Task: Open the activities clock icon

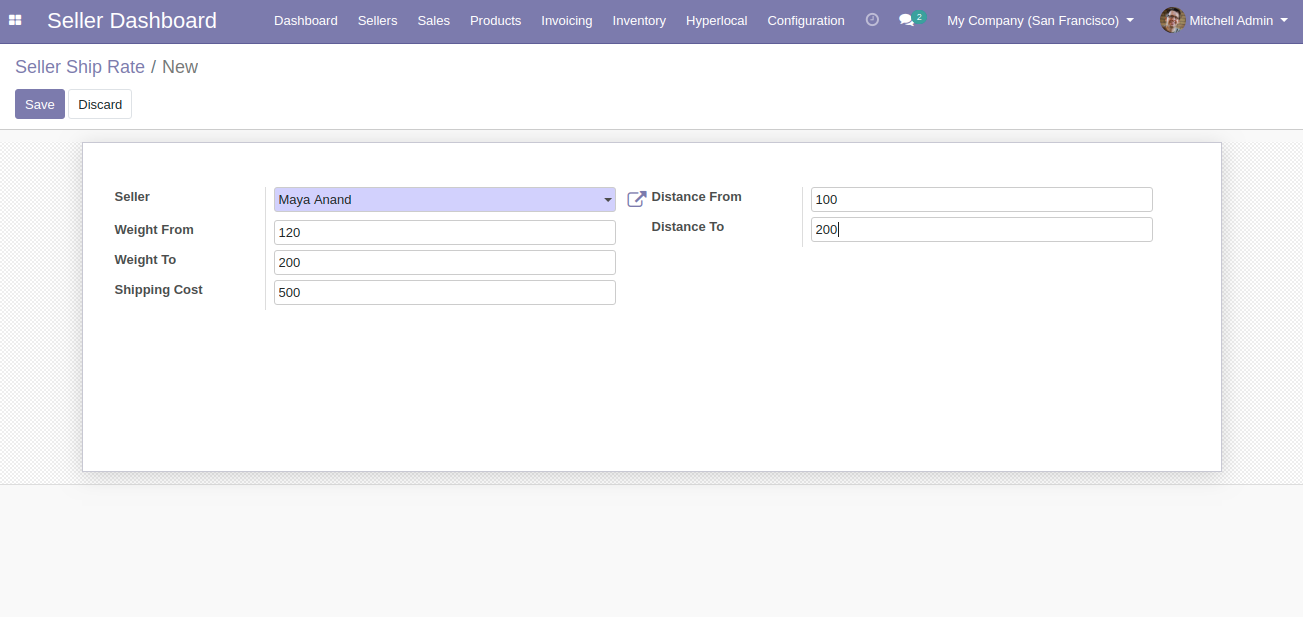Action: [872, 20]
